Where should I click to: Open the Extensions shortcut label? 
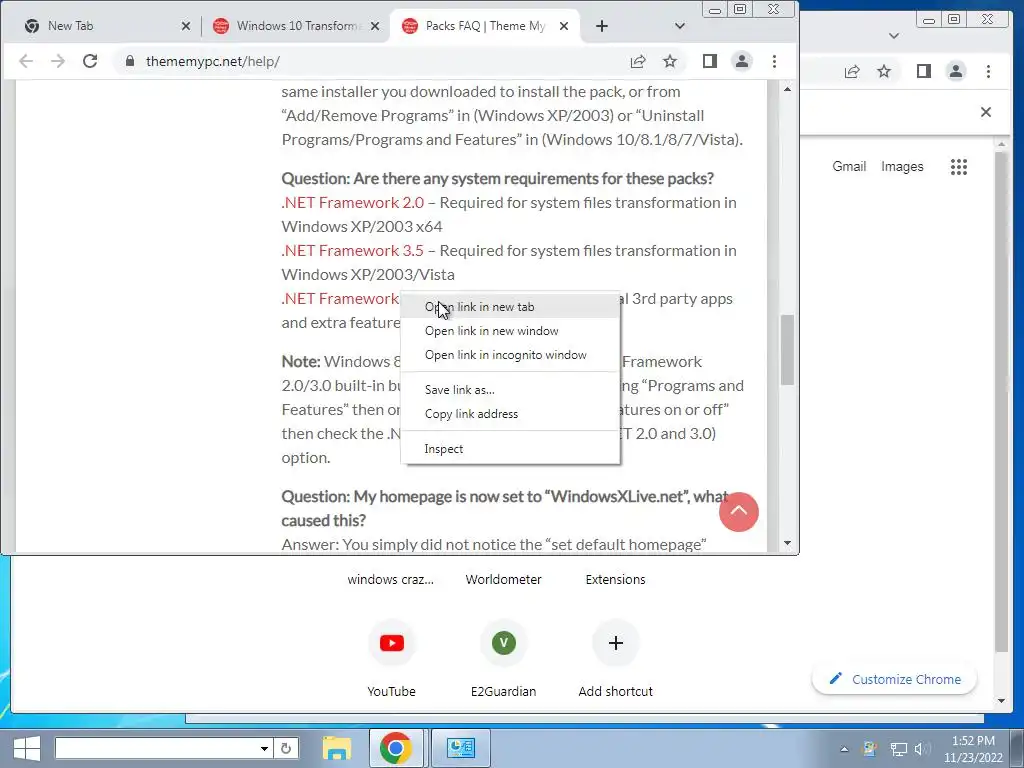tap(615, 579)
